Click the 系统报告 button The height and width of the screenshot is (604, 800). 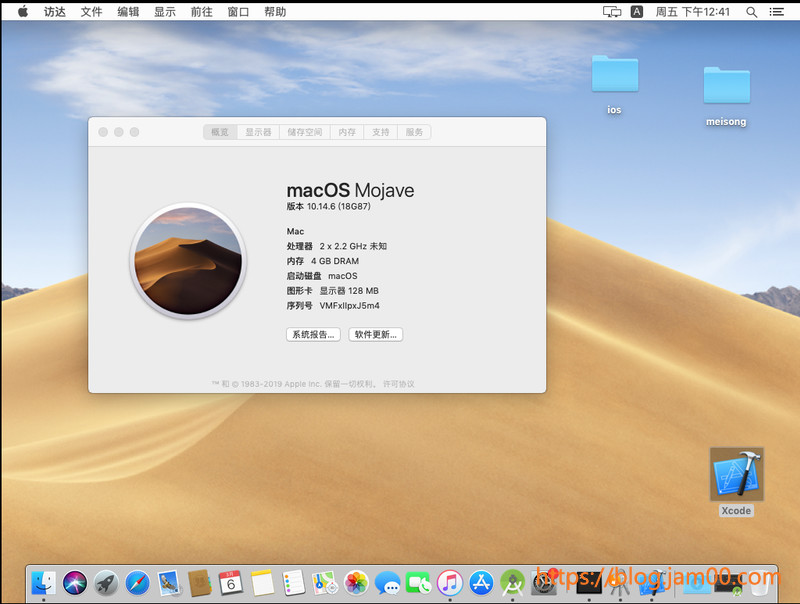(x=313, y=335)
